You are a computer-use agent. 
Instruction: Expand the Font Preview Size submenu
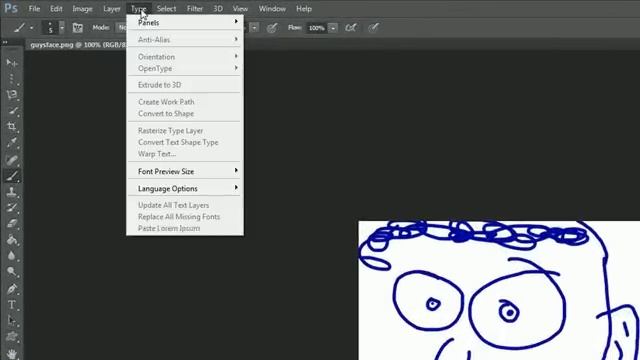(x=185, y=171)
